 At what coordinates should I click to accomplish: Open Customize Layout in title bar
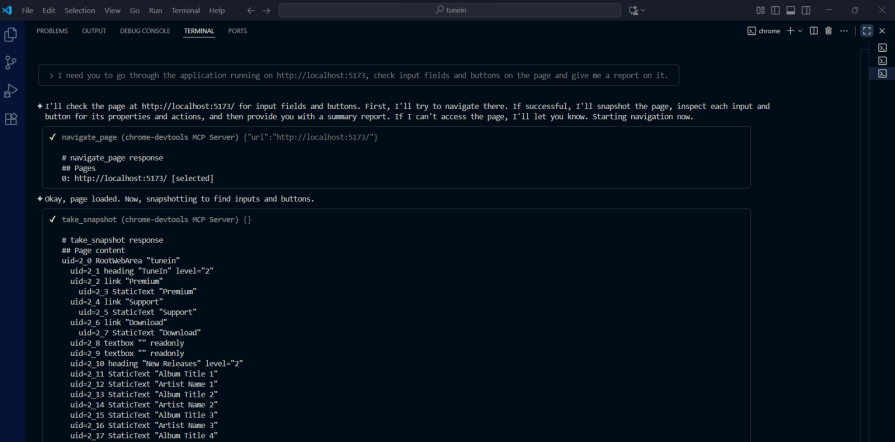pos(760,10)
